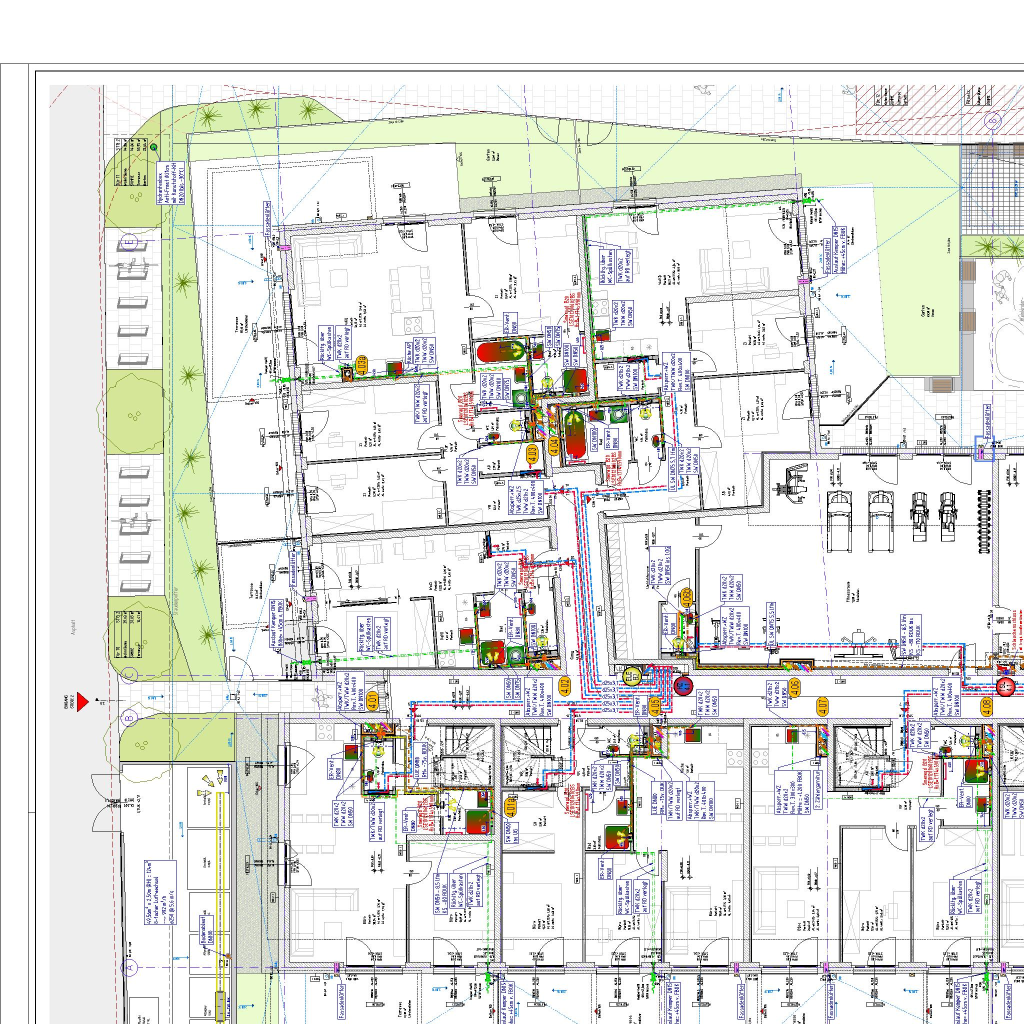The width and height of the screenshot is (1024, 1024).
Task: Select the yellow 4.04 riser marker
Action: pyautogui.click(x=554, y=443)
